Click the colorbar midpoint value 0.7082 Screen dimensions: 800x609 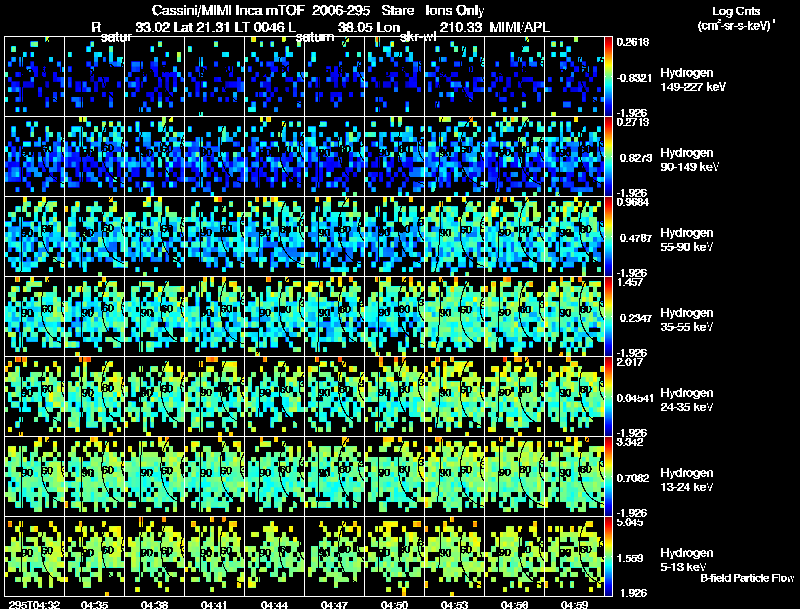tap(634, 478)
